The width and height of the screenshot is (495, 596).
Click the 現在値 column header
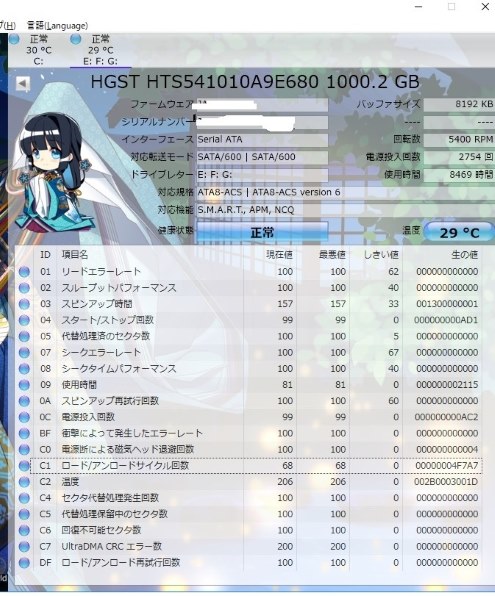click(x=279, y=255)
